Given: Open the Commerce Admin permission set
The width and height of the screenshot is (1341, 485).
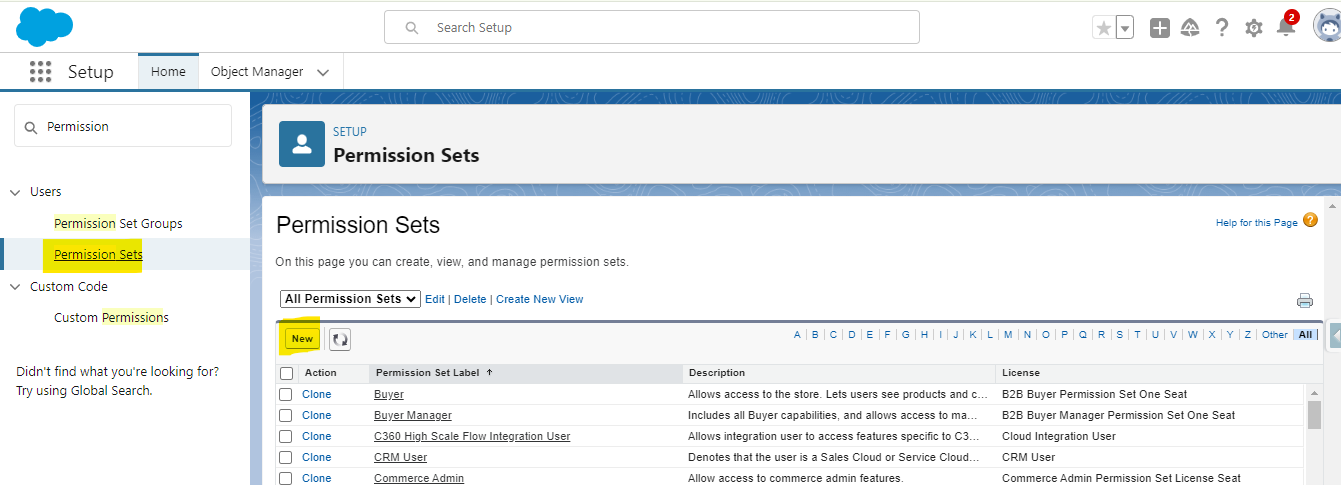Looking at the screenshot, I should [x=419, y=478].
